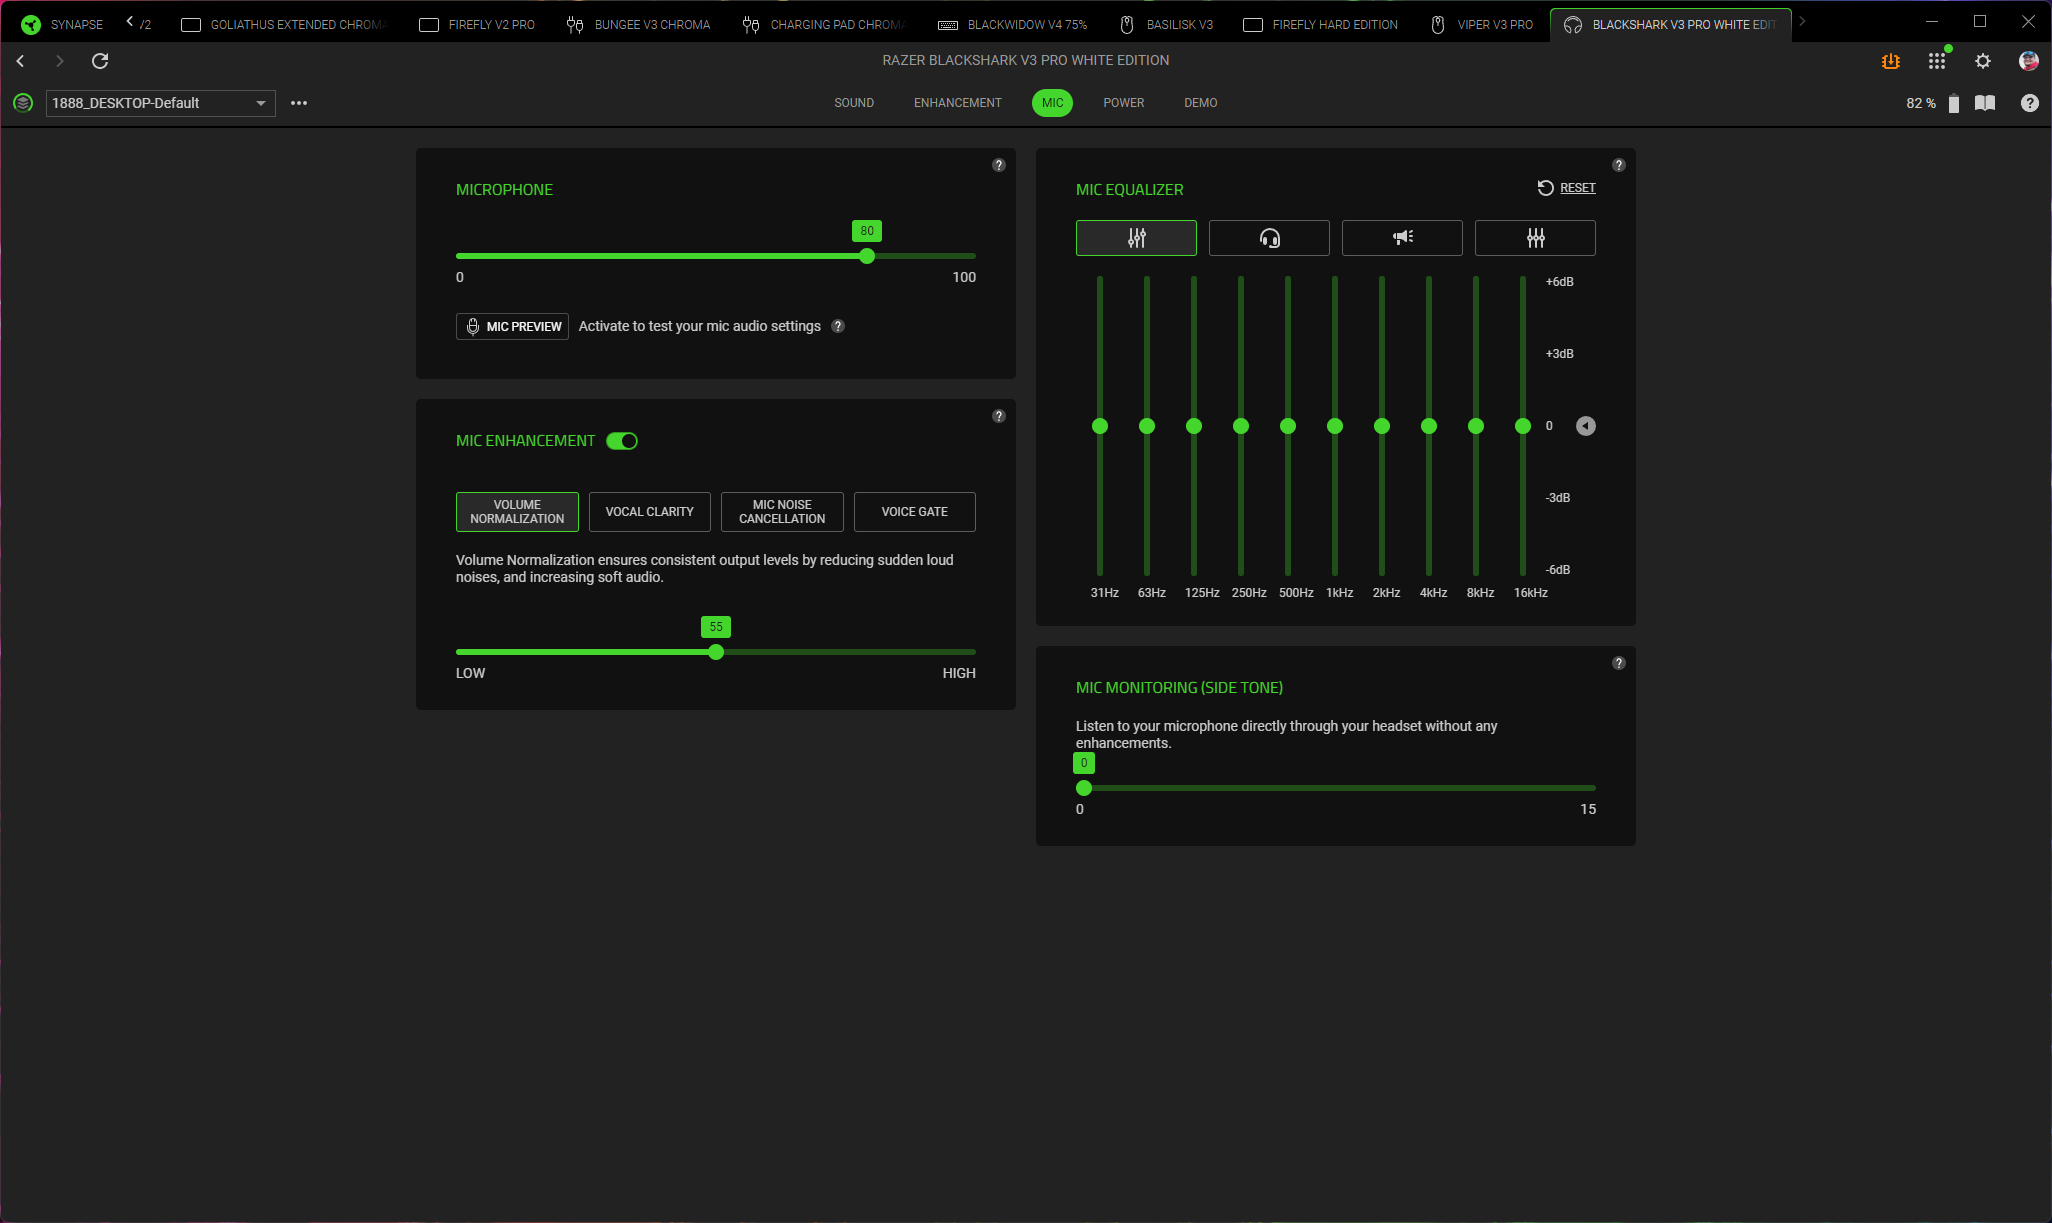This screenshot has height=1223, width=2052.
Task: Click the orange Chroma alert icon
Action: click(x=1890, y=61)
